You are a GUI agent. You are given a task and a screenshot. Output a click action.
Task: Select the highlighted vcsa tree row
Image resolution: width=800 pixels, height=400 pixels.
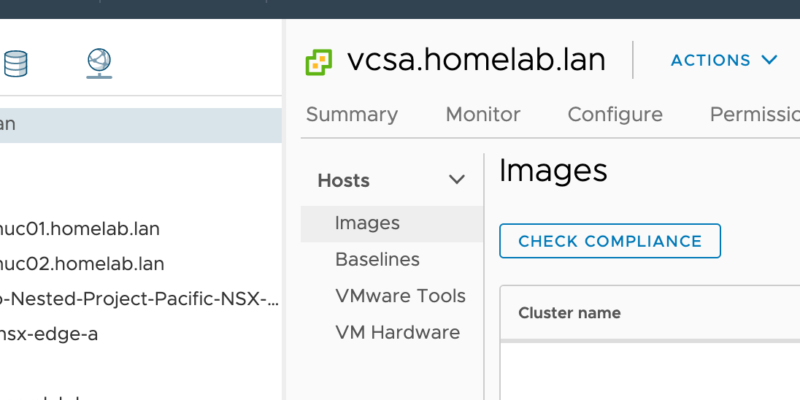(141, 125)
